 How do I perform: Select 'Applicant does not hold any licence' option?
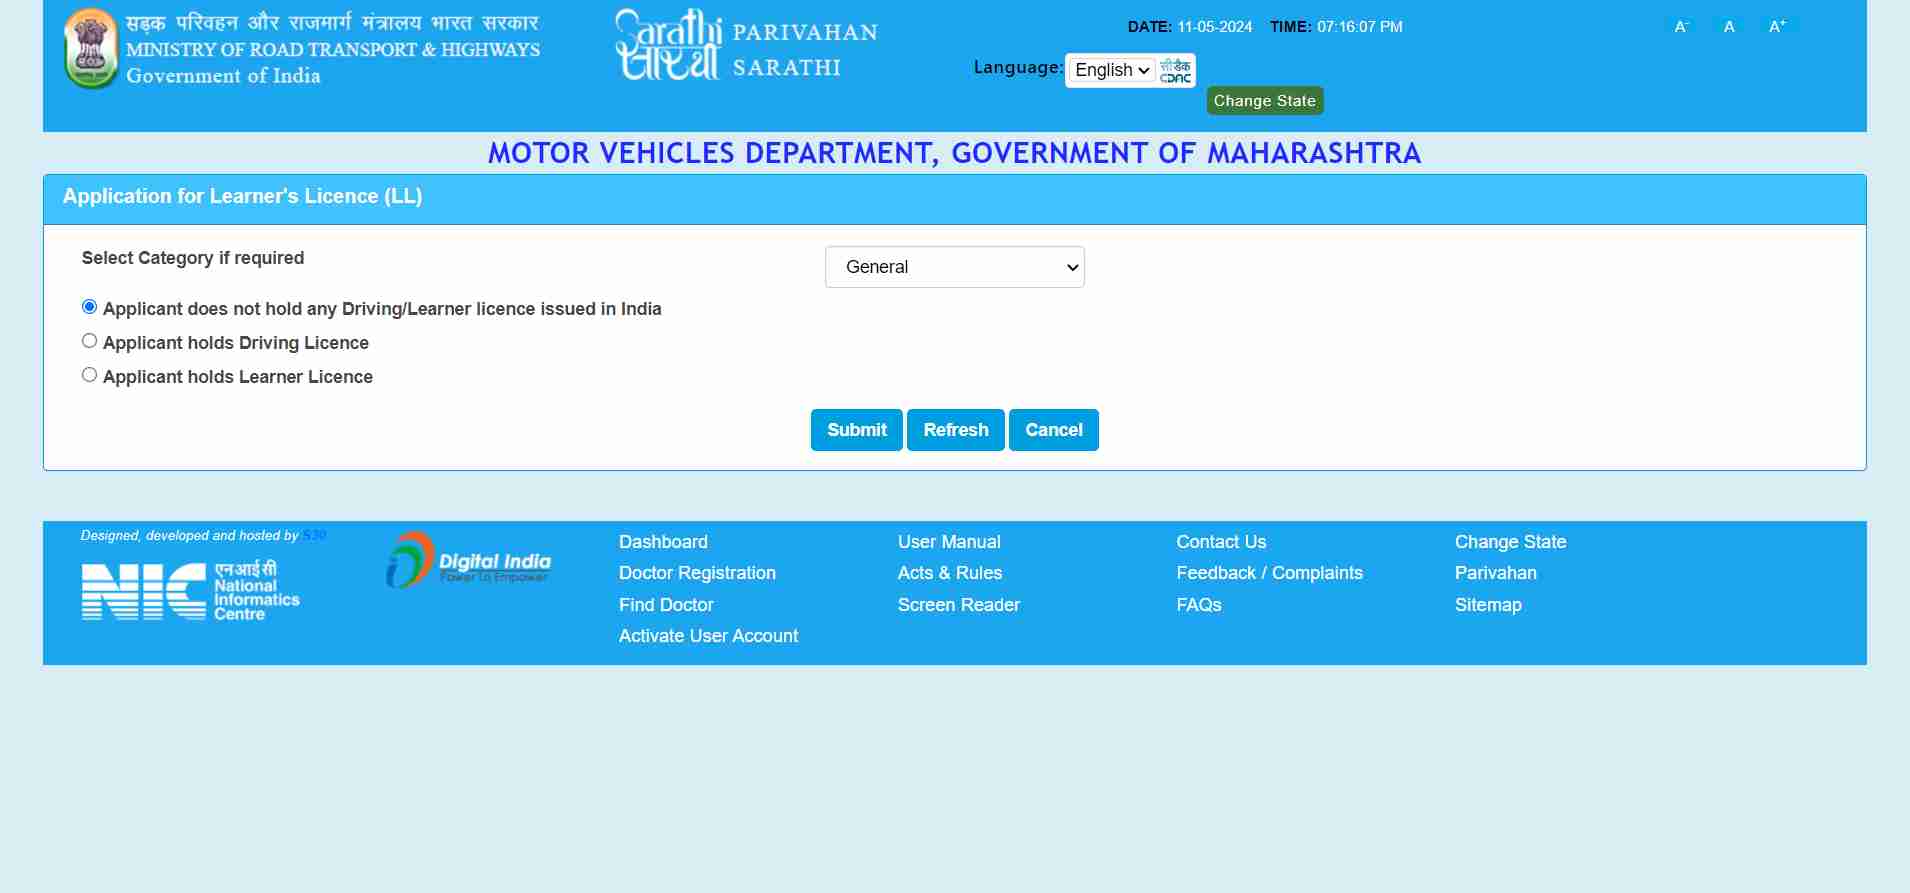pos(90,307)
